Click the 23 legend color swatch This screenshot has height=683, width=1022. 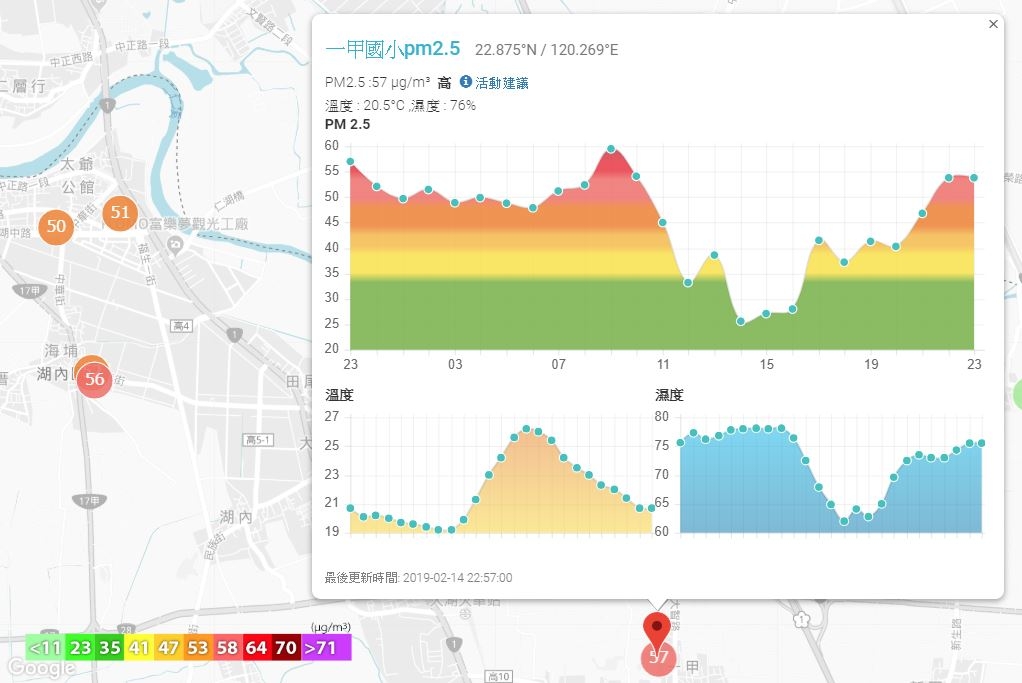pyautogui.click(x=80, y=648)
